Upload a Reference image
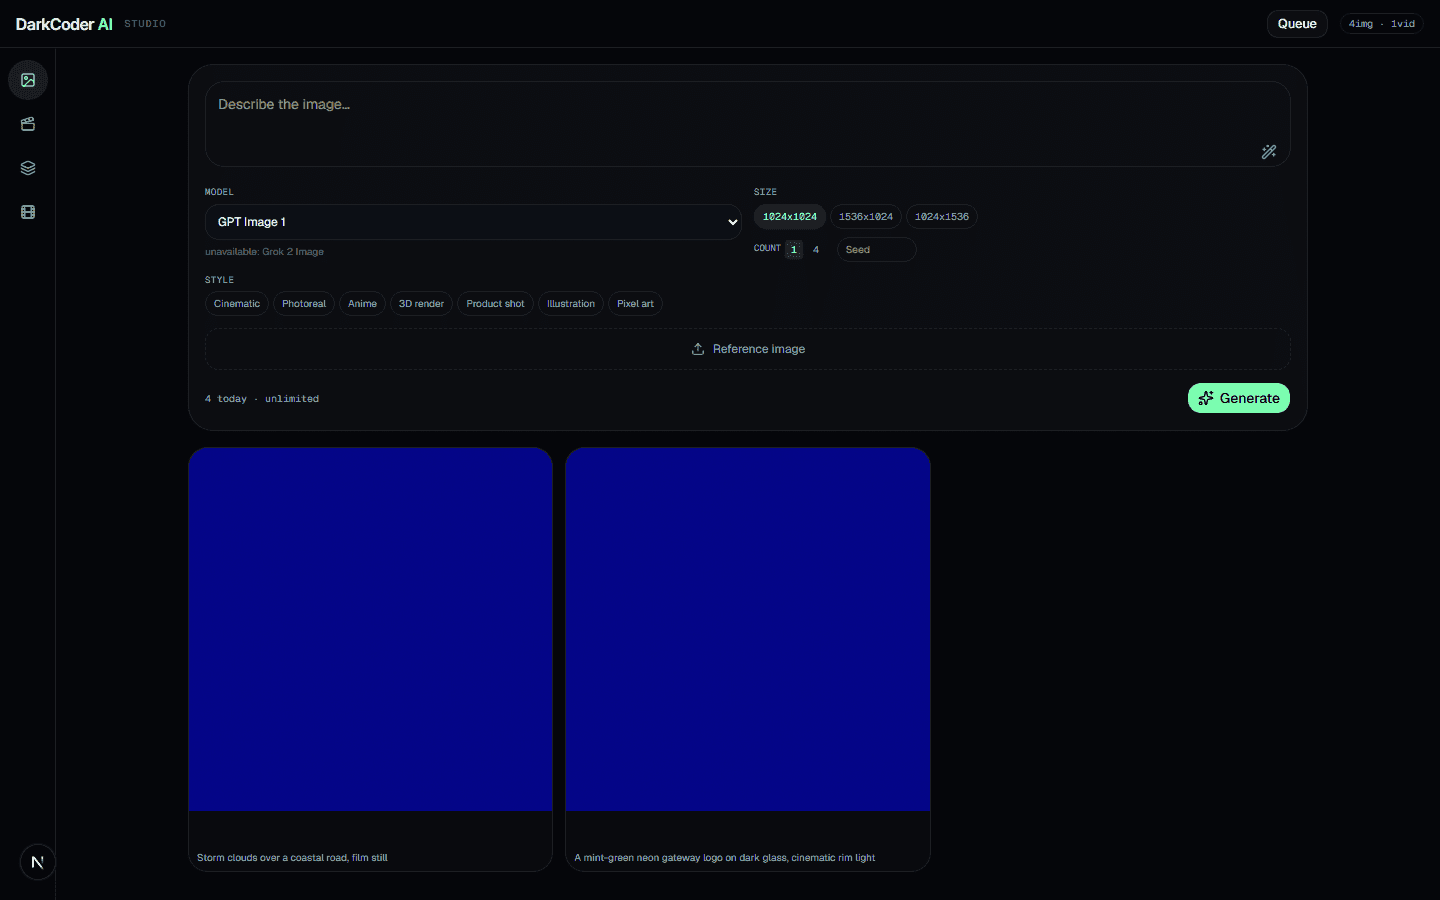Viewport: 1440px width, 900px height. [x=748, y=349]
